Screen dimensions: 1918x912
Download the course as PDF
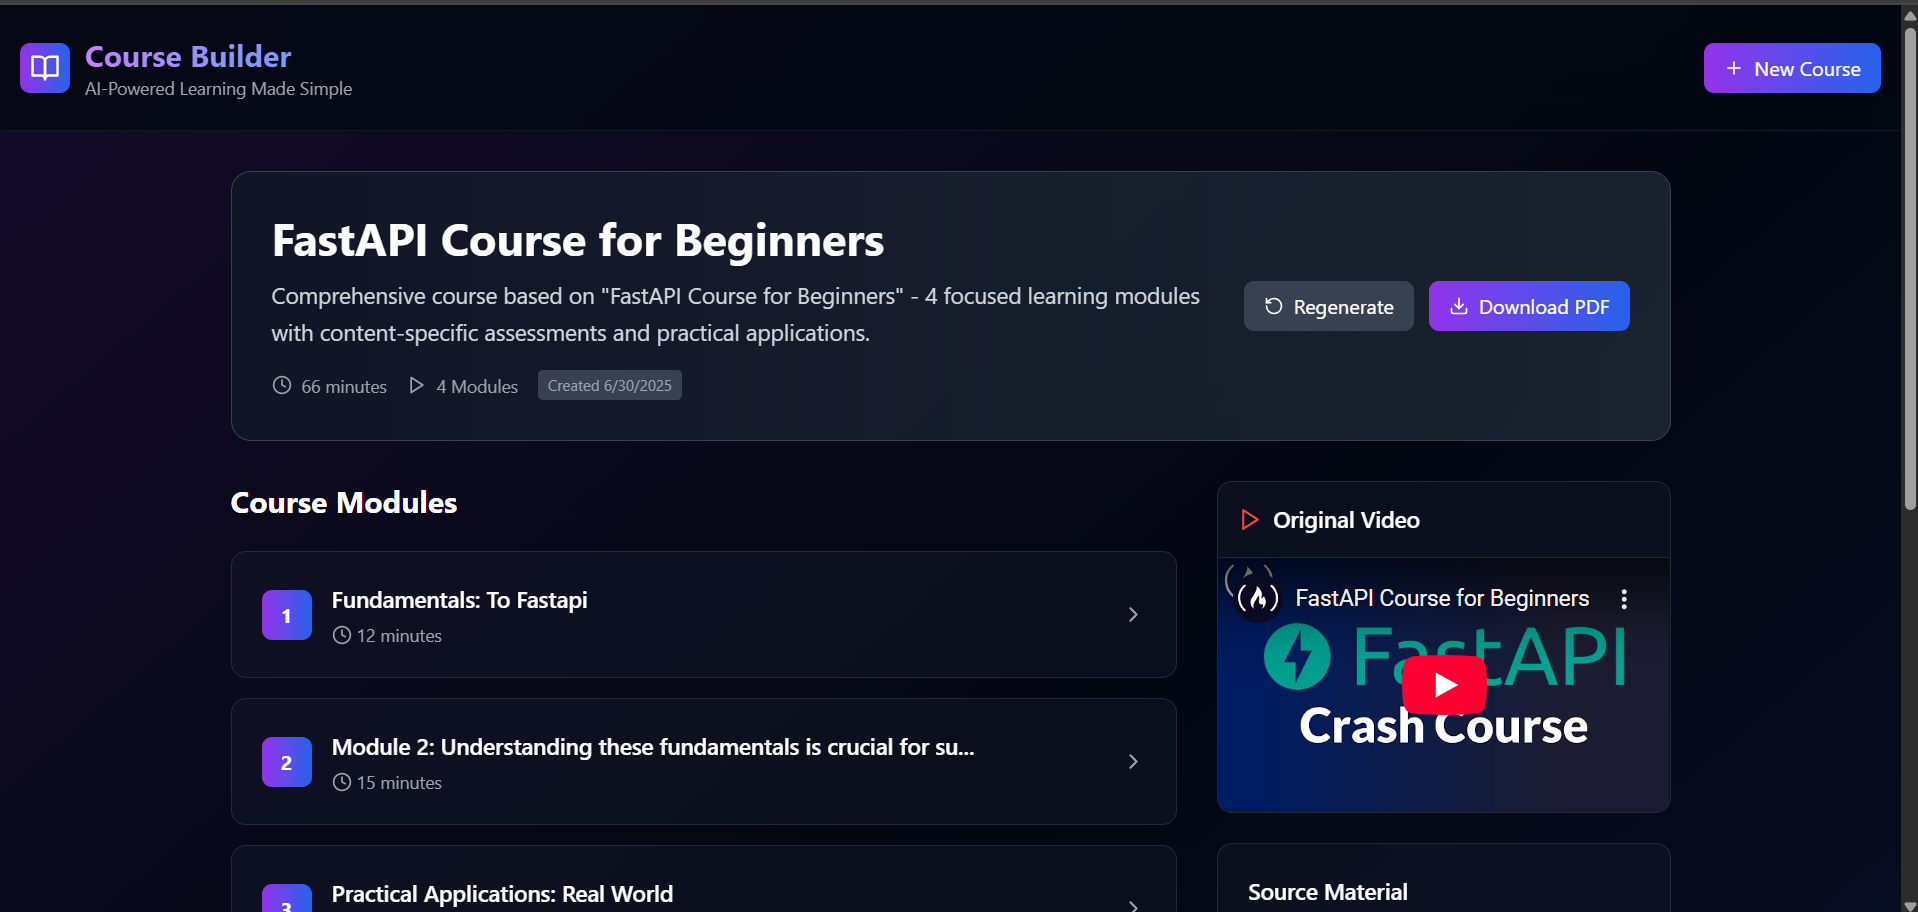[1529, 306]
